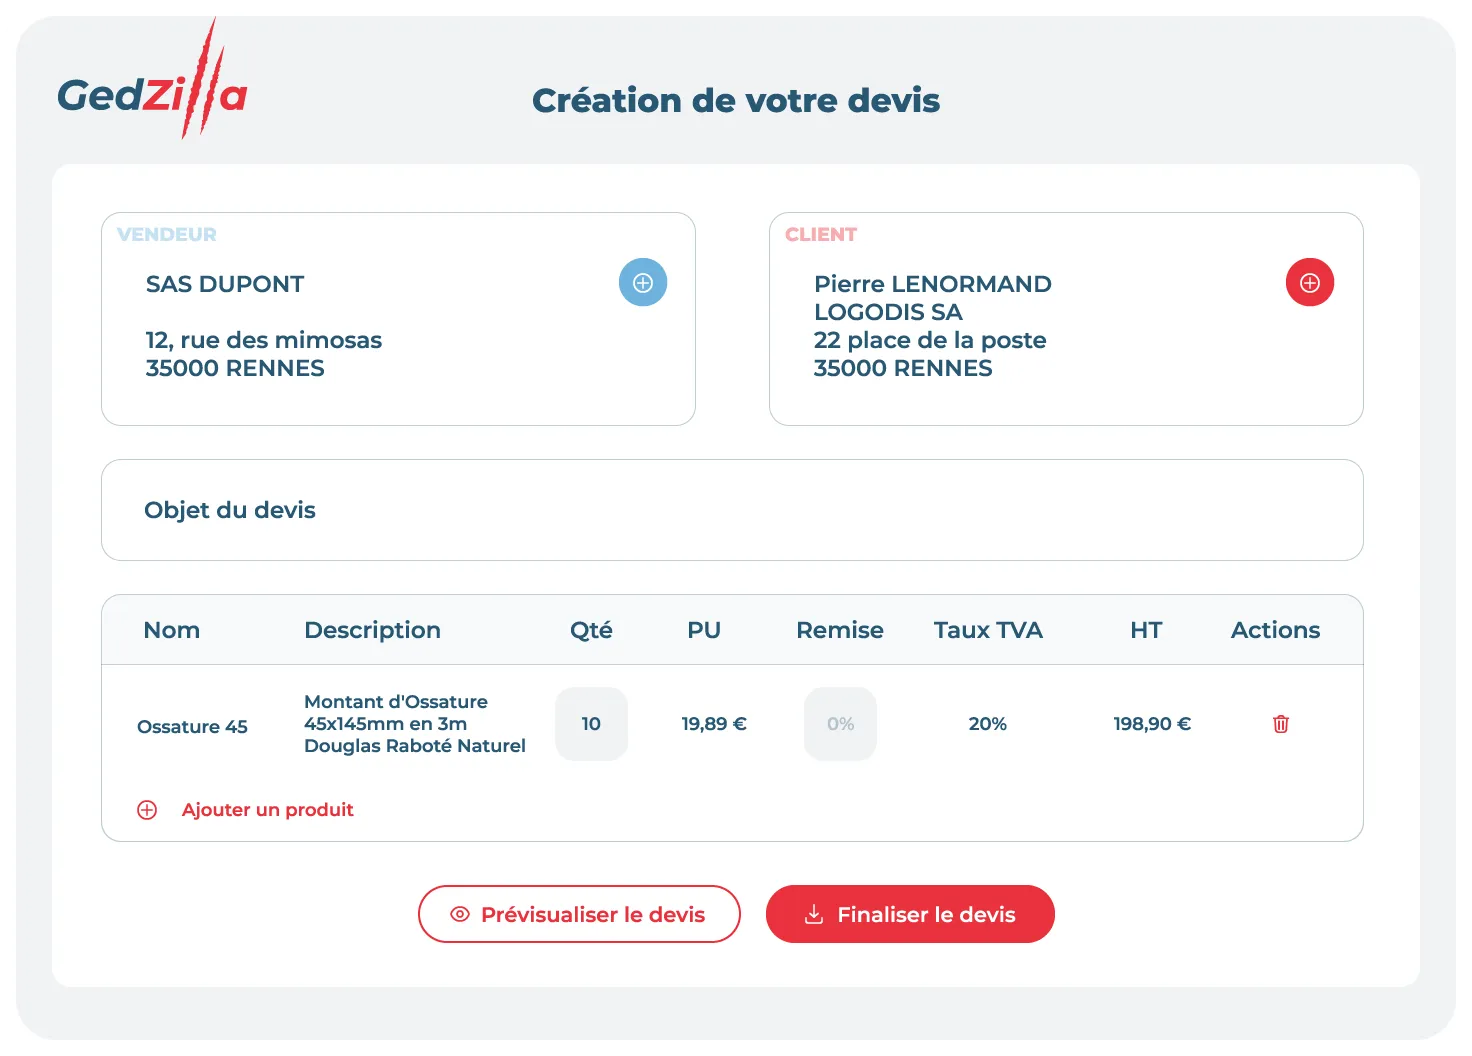Click the download icon in Finaliser button
This screenshot has height=1056, width=1472.
(814, 914)
